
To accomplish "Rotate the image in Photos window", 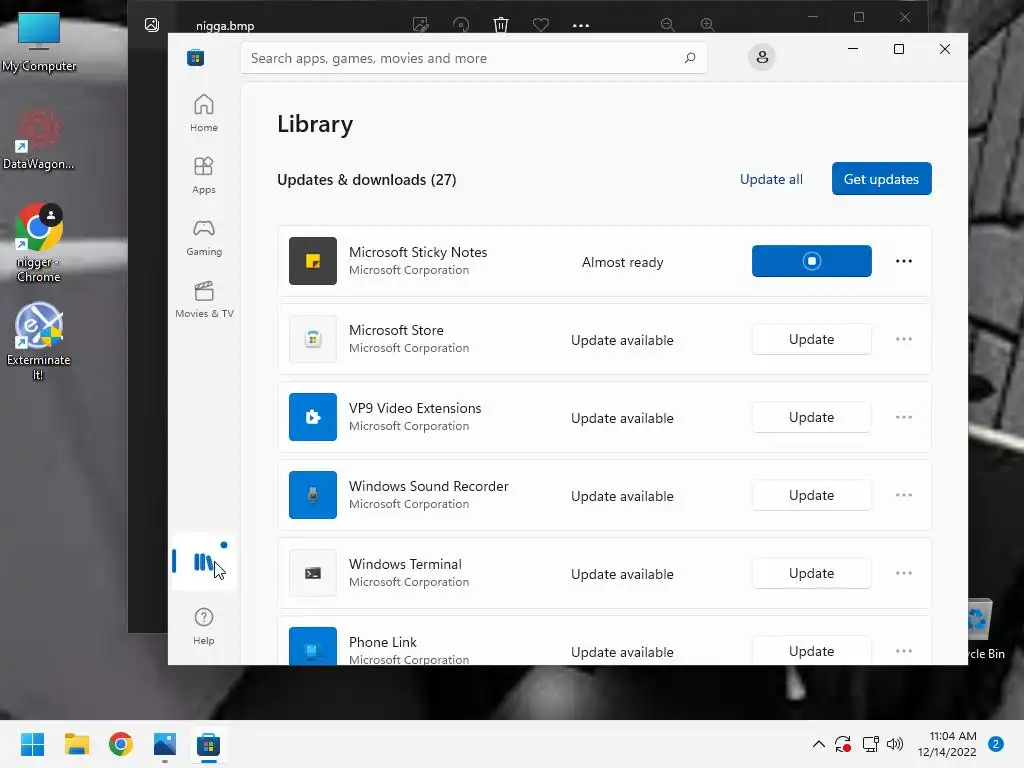I will click(x=461, y=25).
